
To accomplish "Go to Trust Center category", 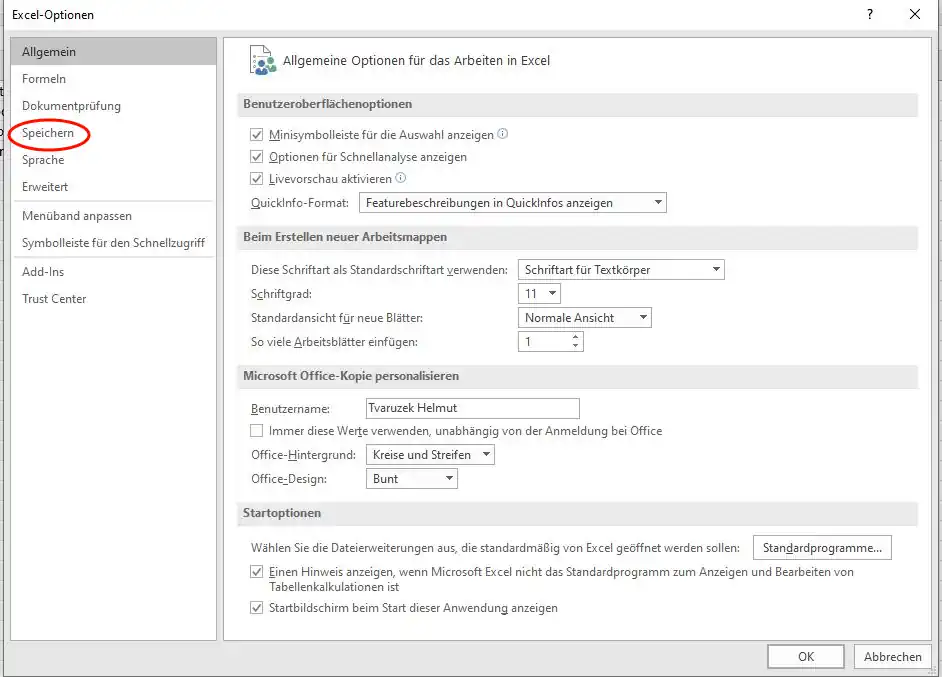I will [x=54, y=299].
